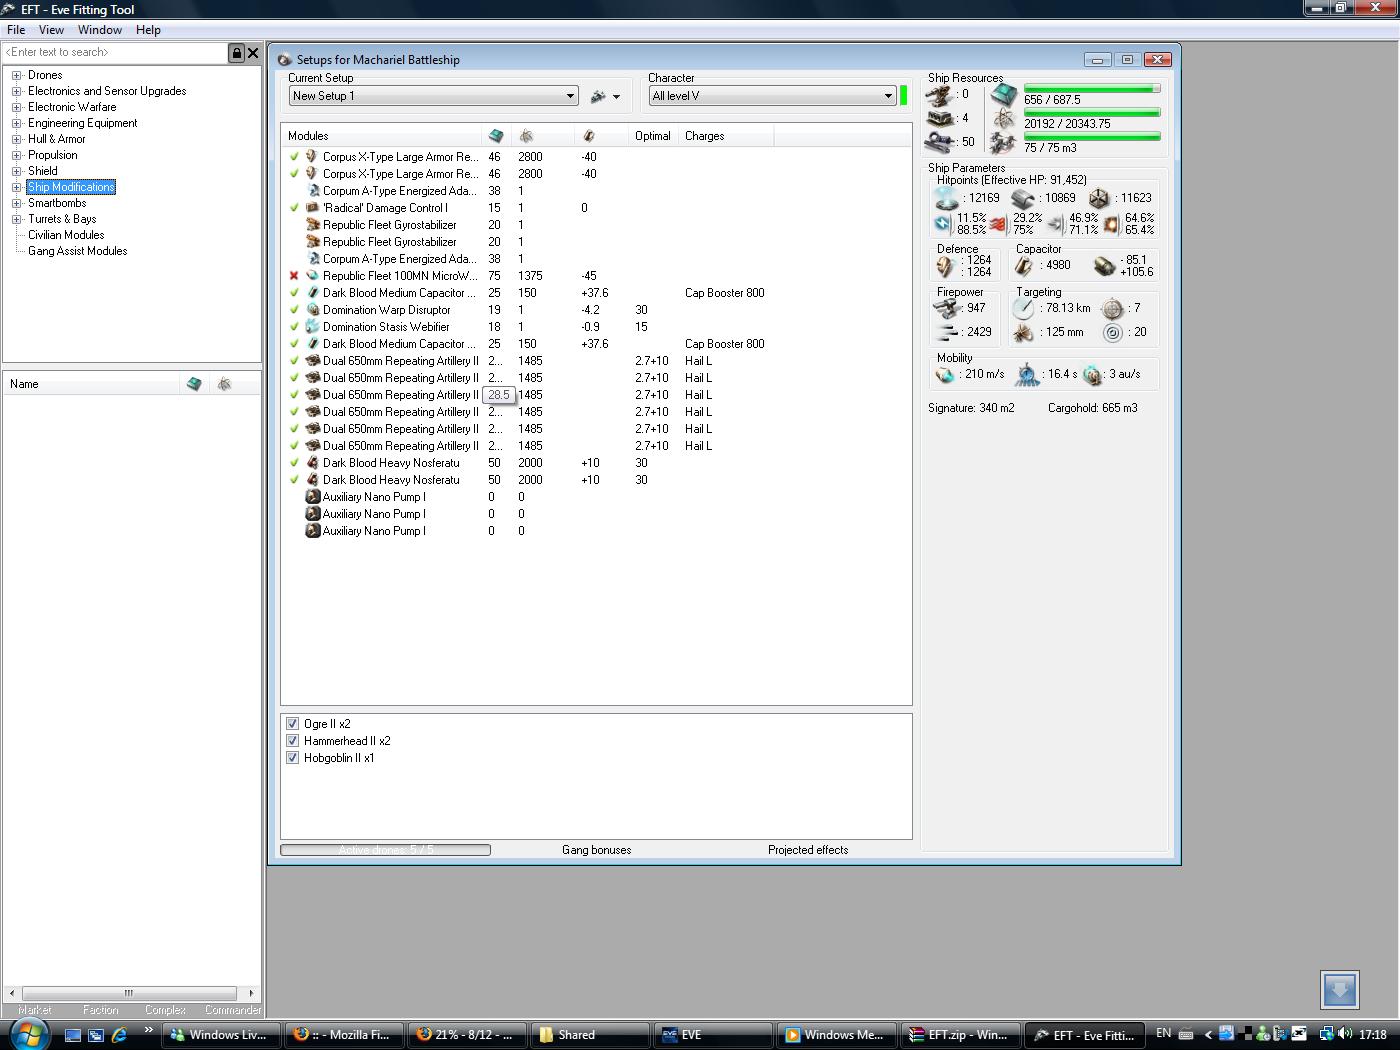Expand the Turrets & Bays category

[17, 219]
